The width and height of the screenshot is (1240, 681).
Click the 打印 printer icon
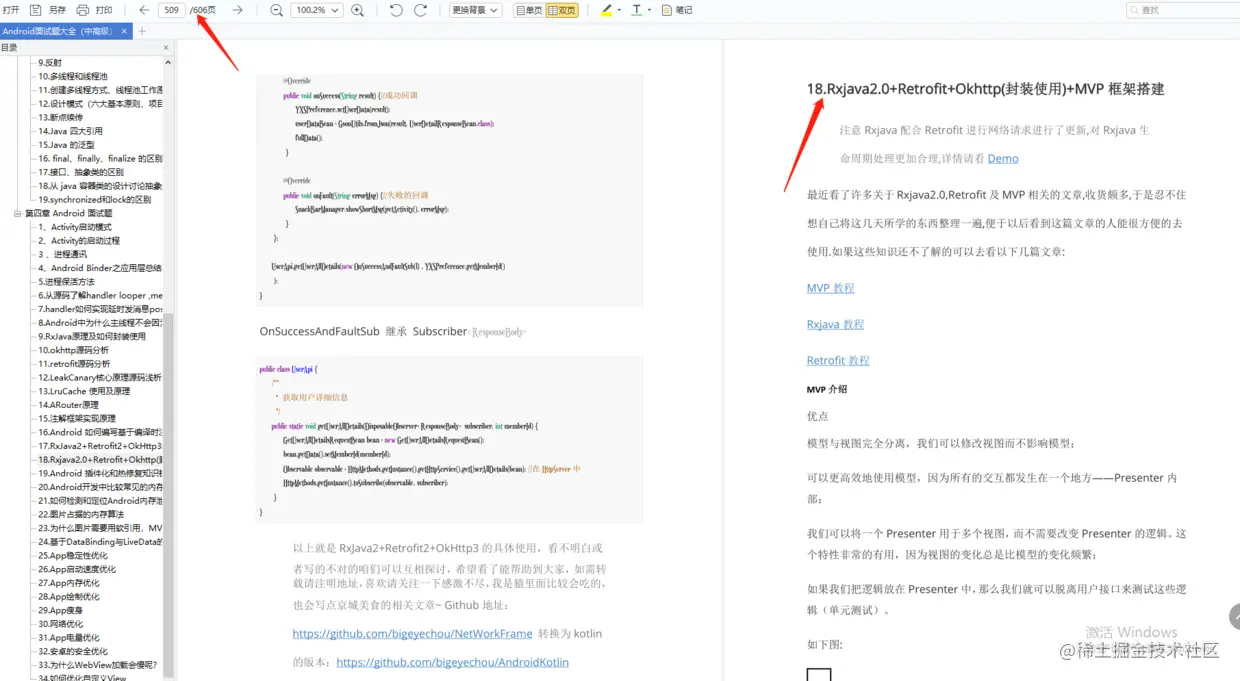(82, 10)
